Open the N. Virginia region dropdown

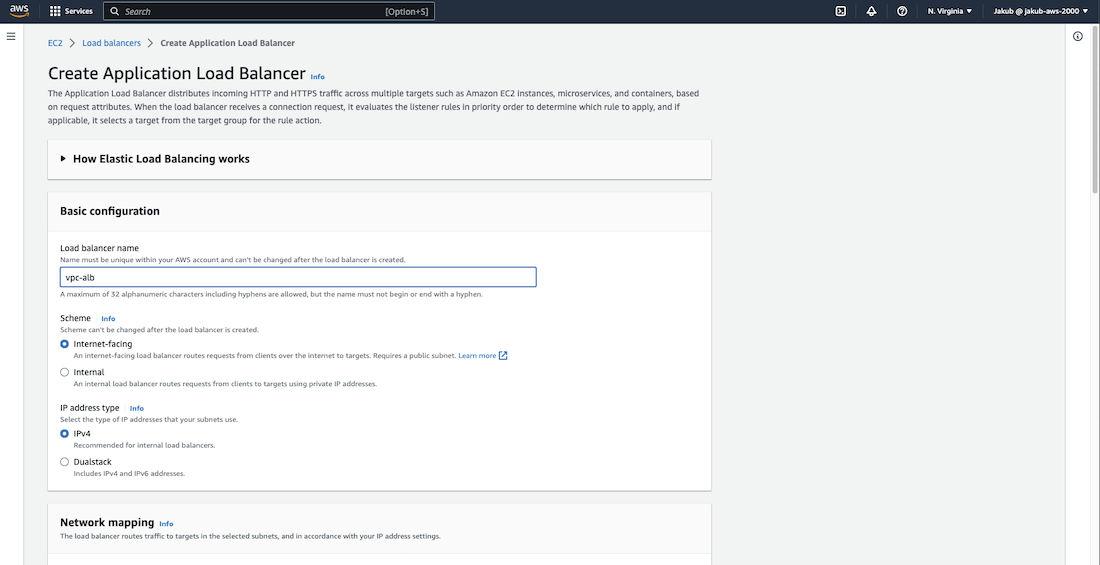949,11
